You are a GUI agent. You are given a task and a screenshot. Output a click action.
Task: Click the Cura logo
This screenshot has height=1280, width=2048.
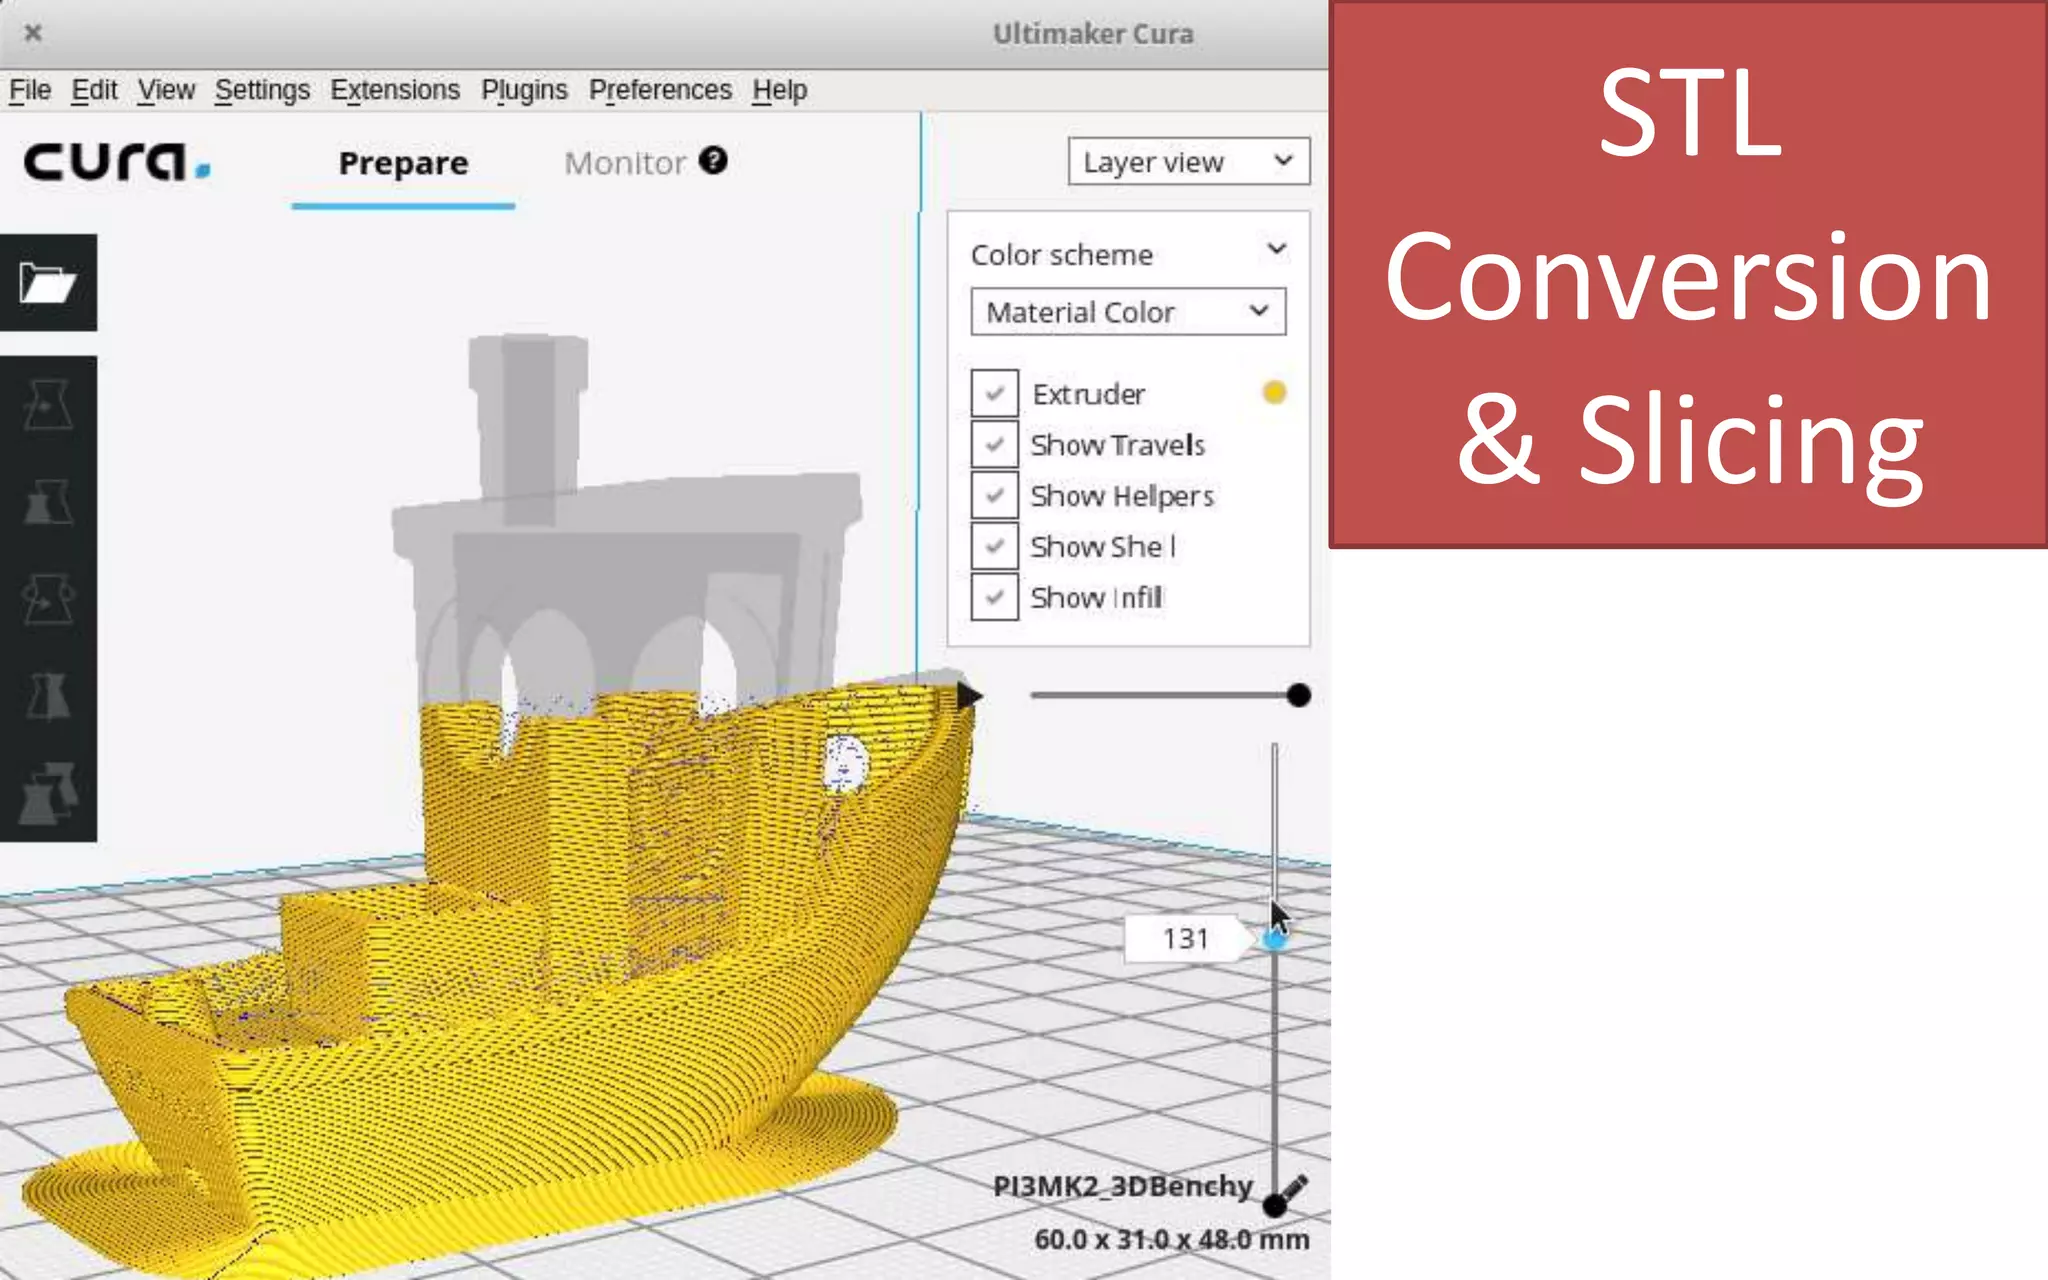(x=117, y=162)
